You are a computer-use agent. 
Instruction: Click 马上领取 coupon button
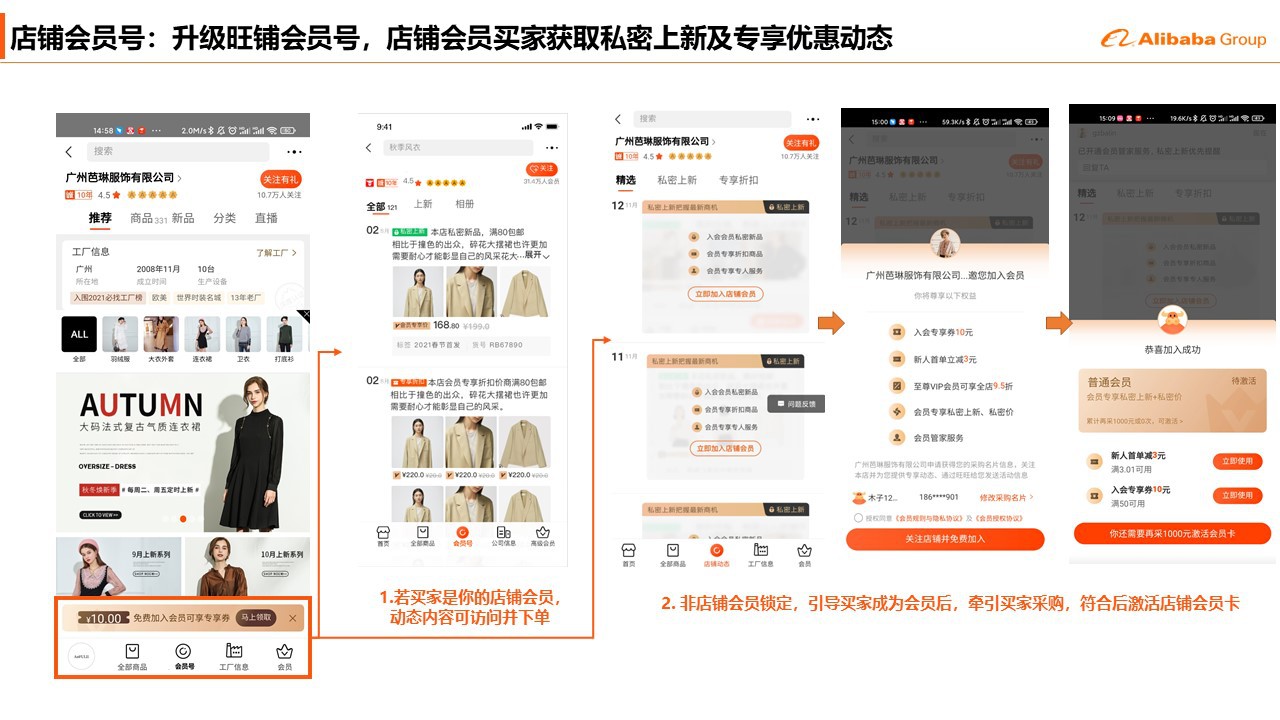(x=256, y=618)
